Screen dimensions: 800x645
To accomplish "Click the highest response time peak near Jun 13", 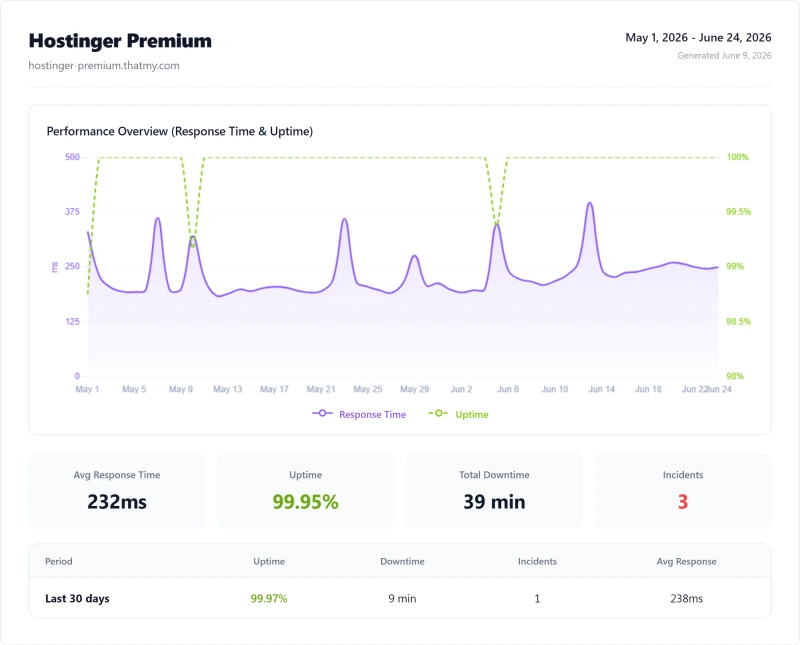I will [590, 203].
